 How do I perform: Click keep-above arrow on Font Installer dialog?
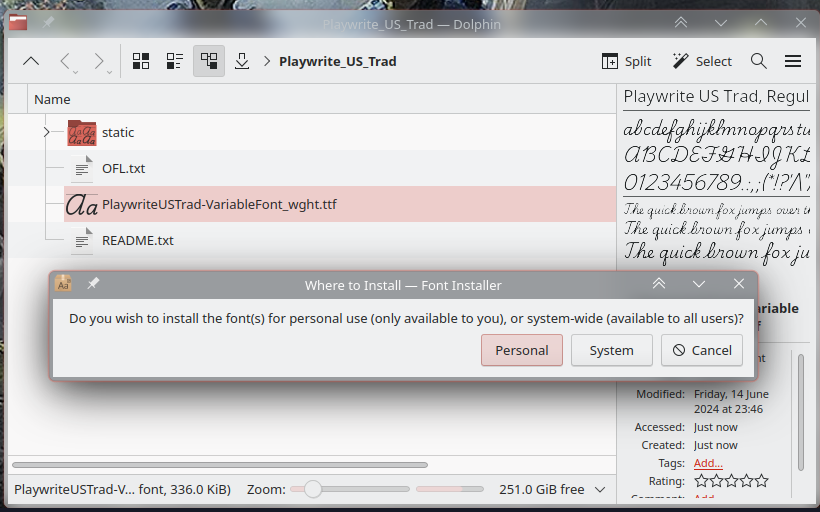659,284
